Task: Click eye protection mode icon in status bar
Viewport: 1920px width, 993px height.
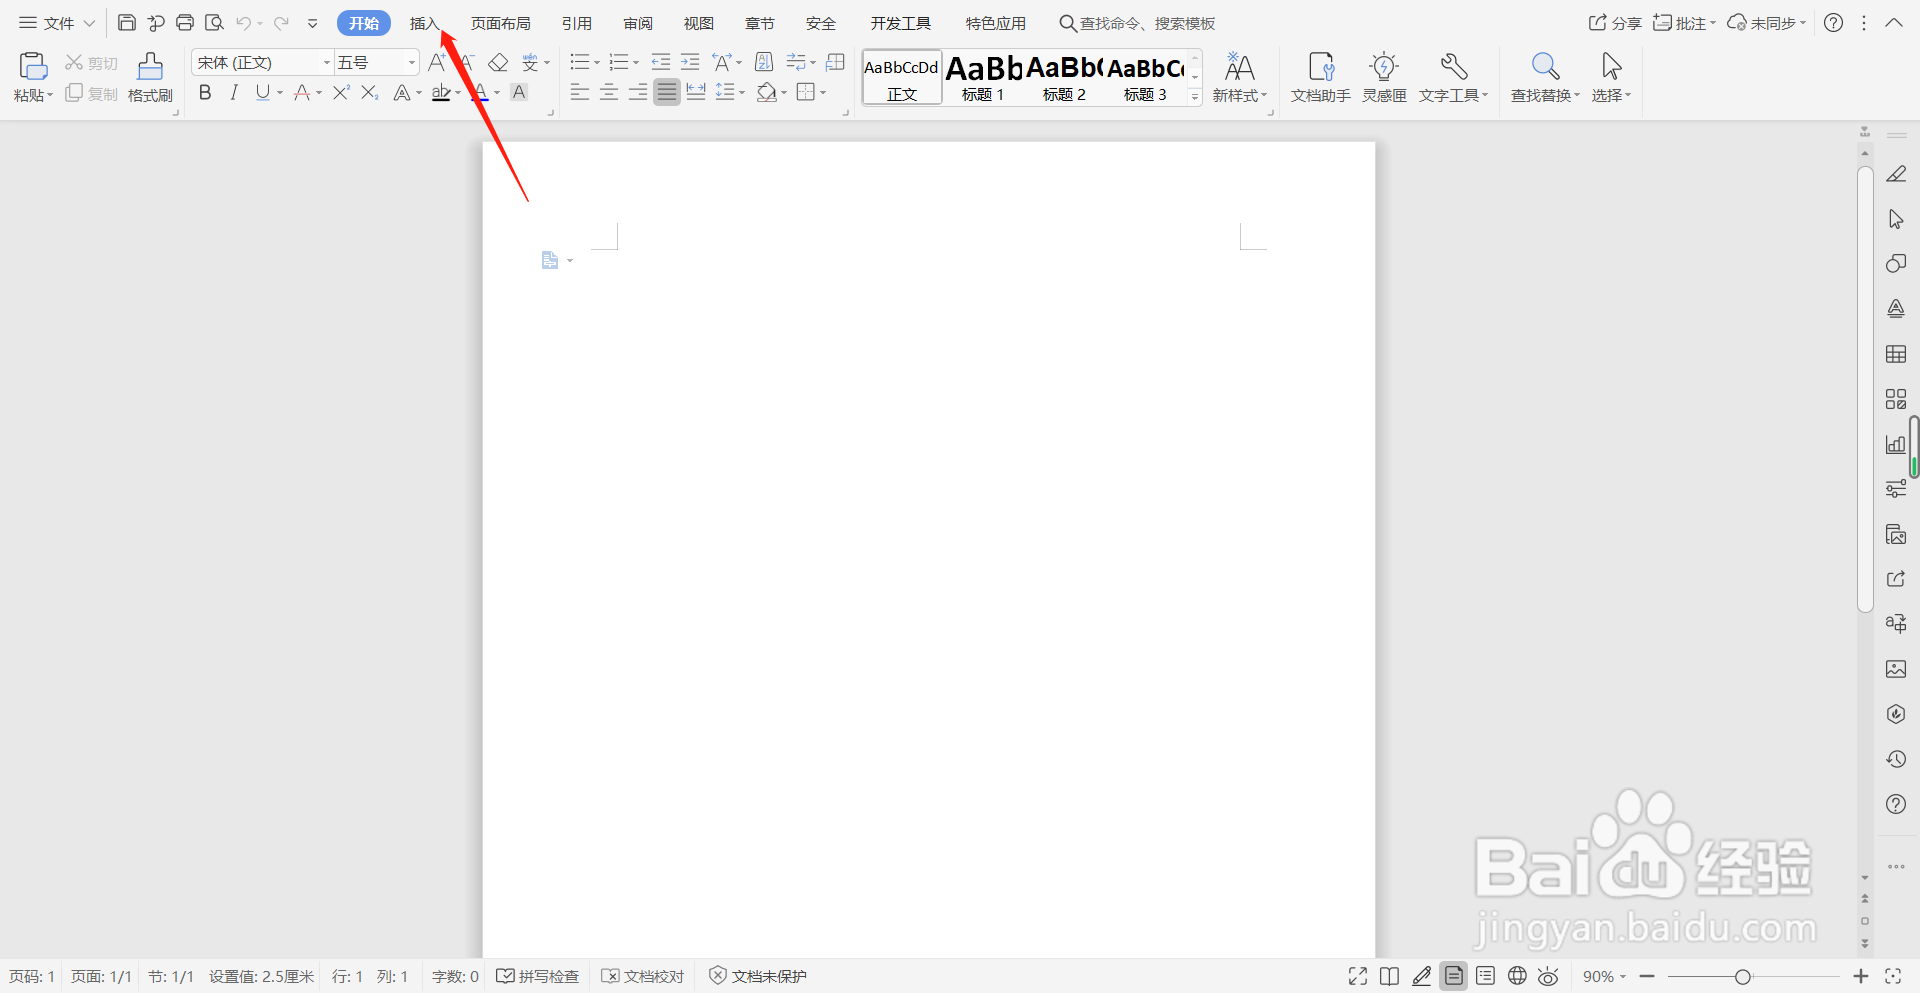Action: click(1548, 976)
